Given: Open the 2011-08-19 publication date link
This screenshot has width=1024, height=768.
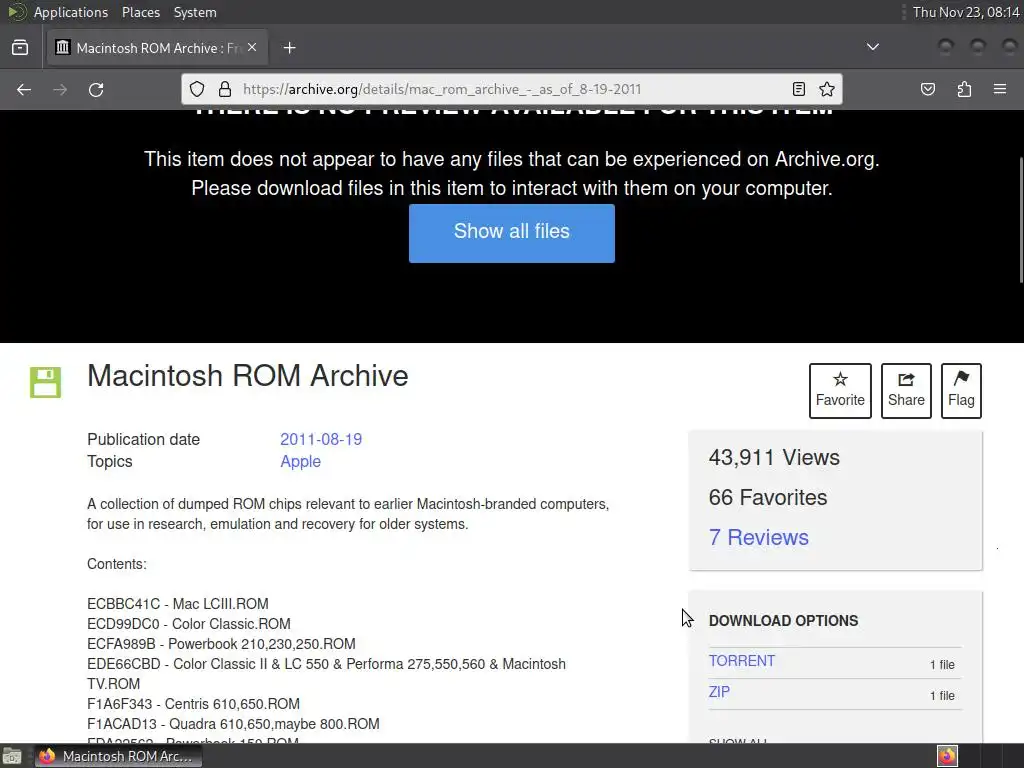Looking at the screenshot, I should click(321, 440).
